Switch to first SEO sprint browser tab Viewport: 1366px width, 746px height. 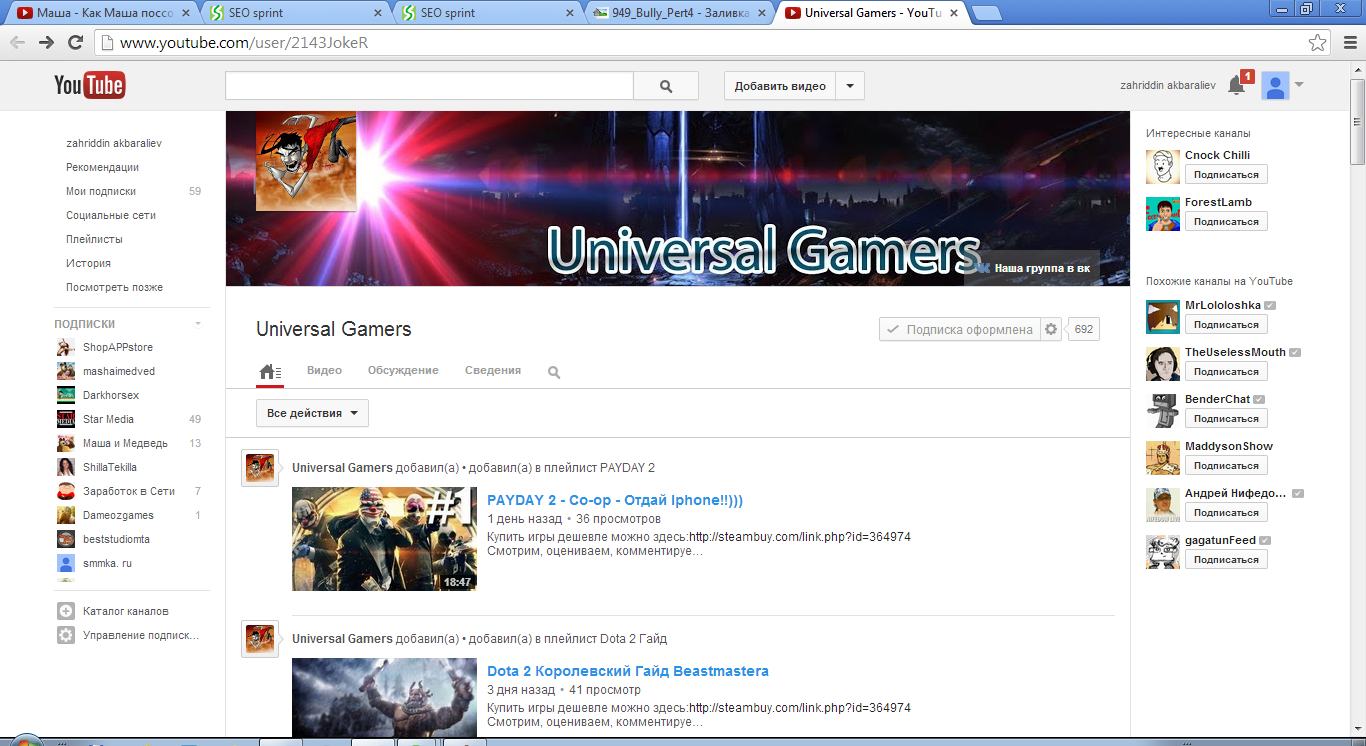pyautogui.click(x=293, y=13)
